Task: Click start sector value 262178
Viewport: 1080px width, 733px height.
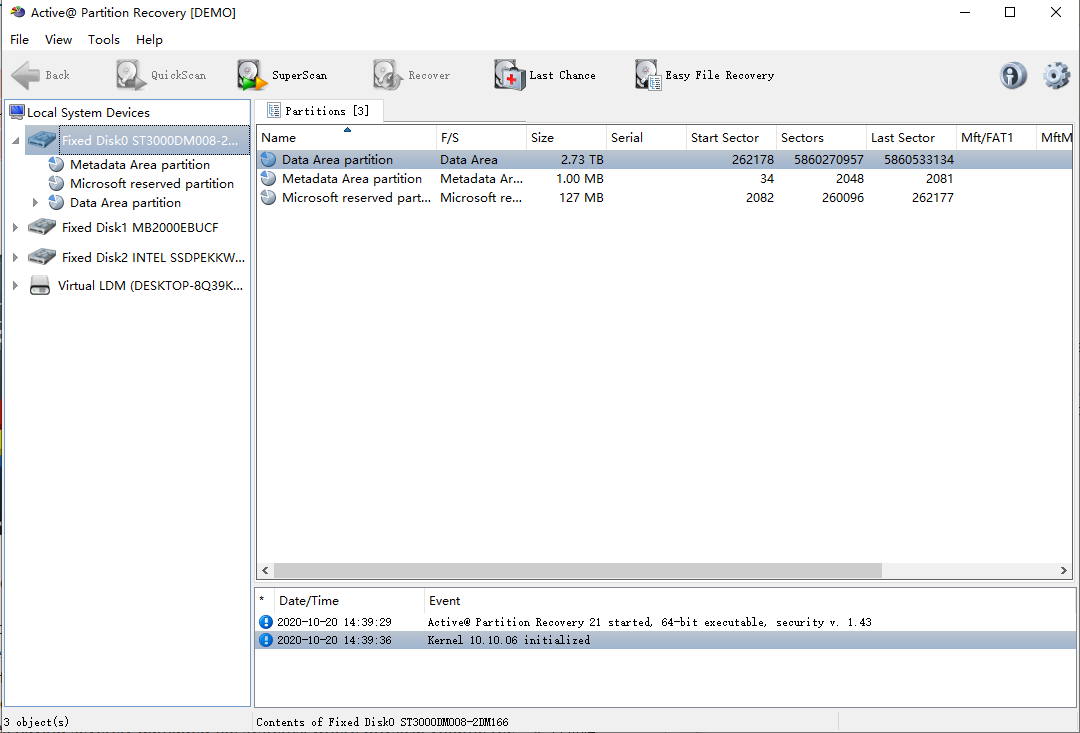Action: 753,160
